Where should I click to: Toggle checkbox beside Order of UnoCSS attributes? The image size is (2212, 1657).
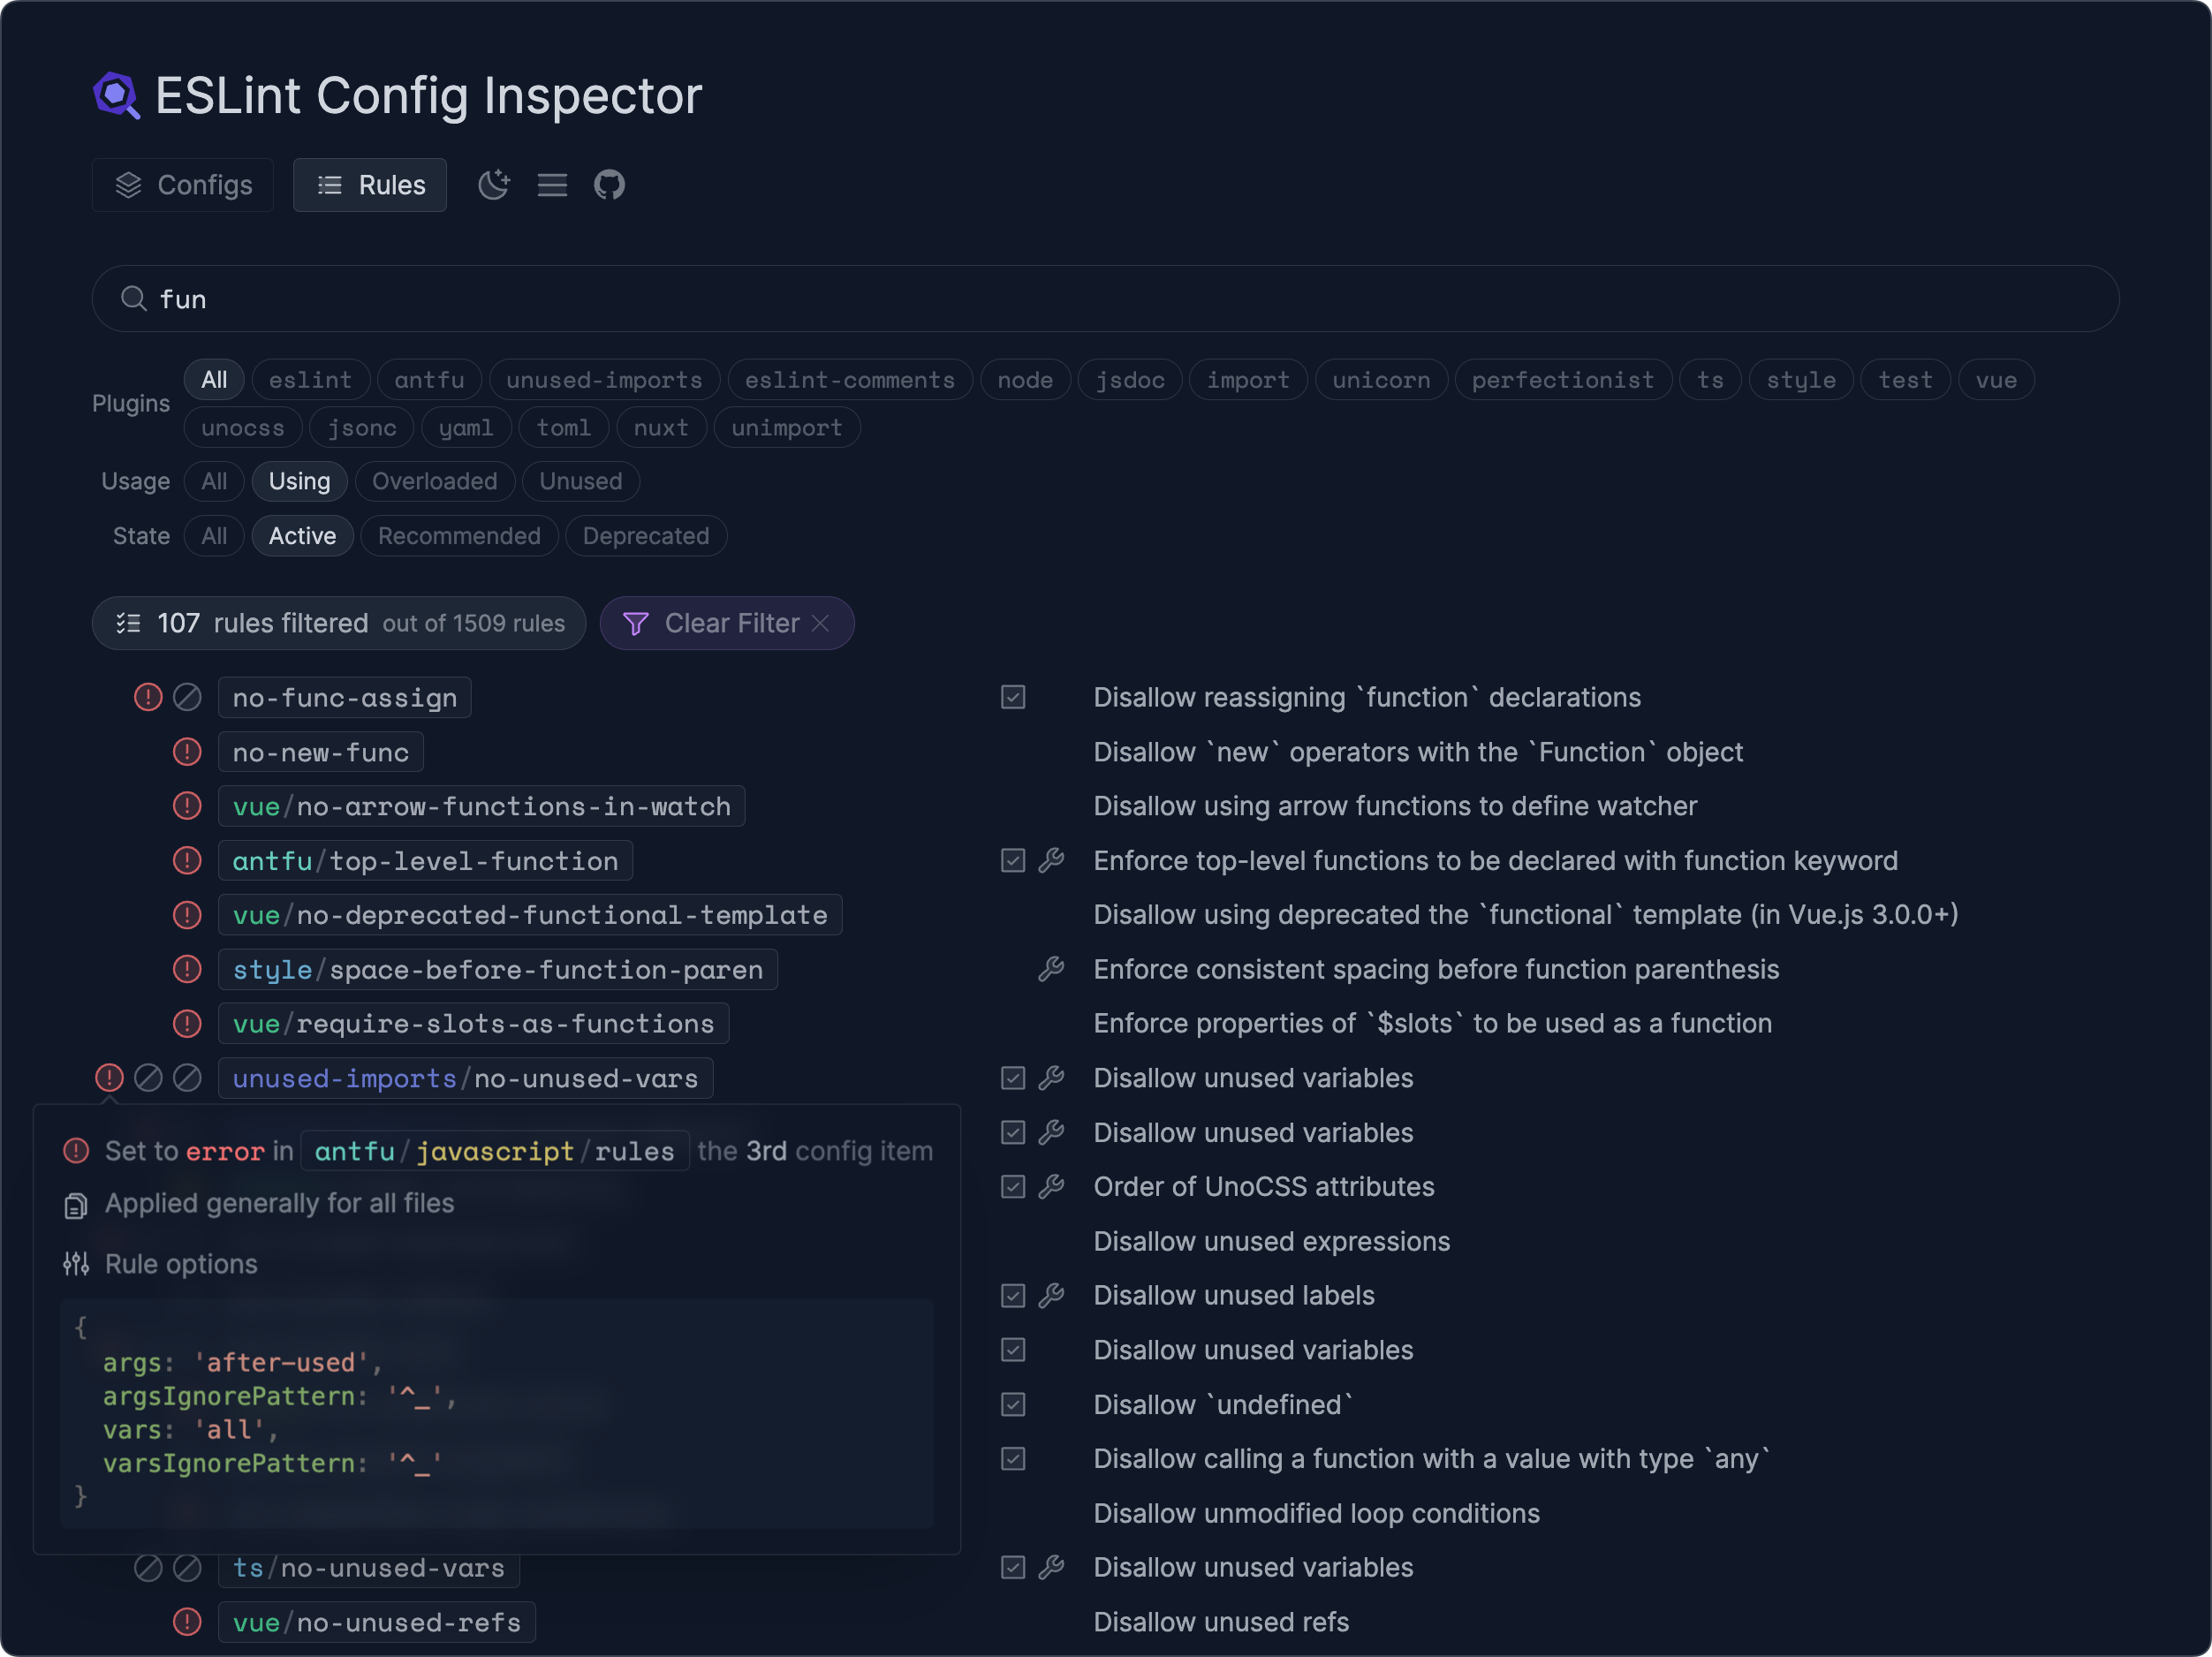point(1012,1186)
